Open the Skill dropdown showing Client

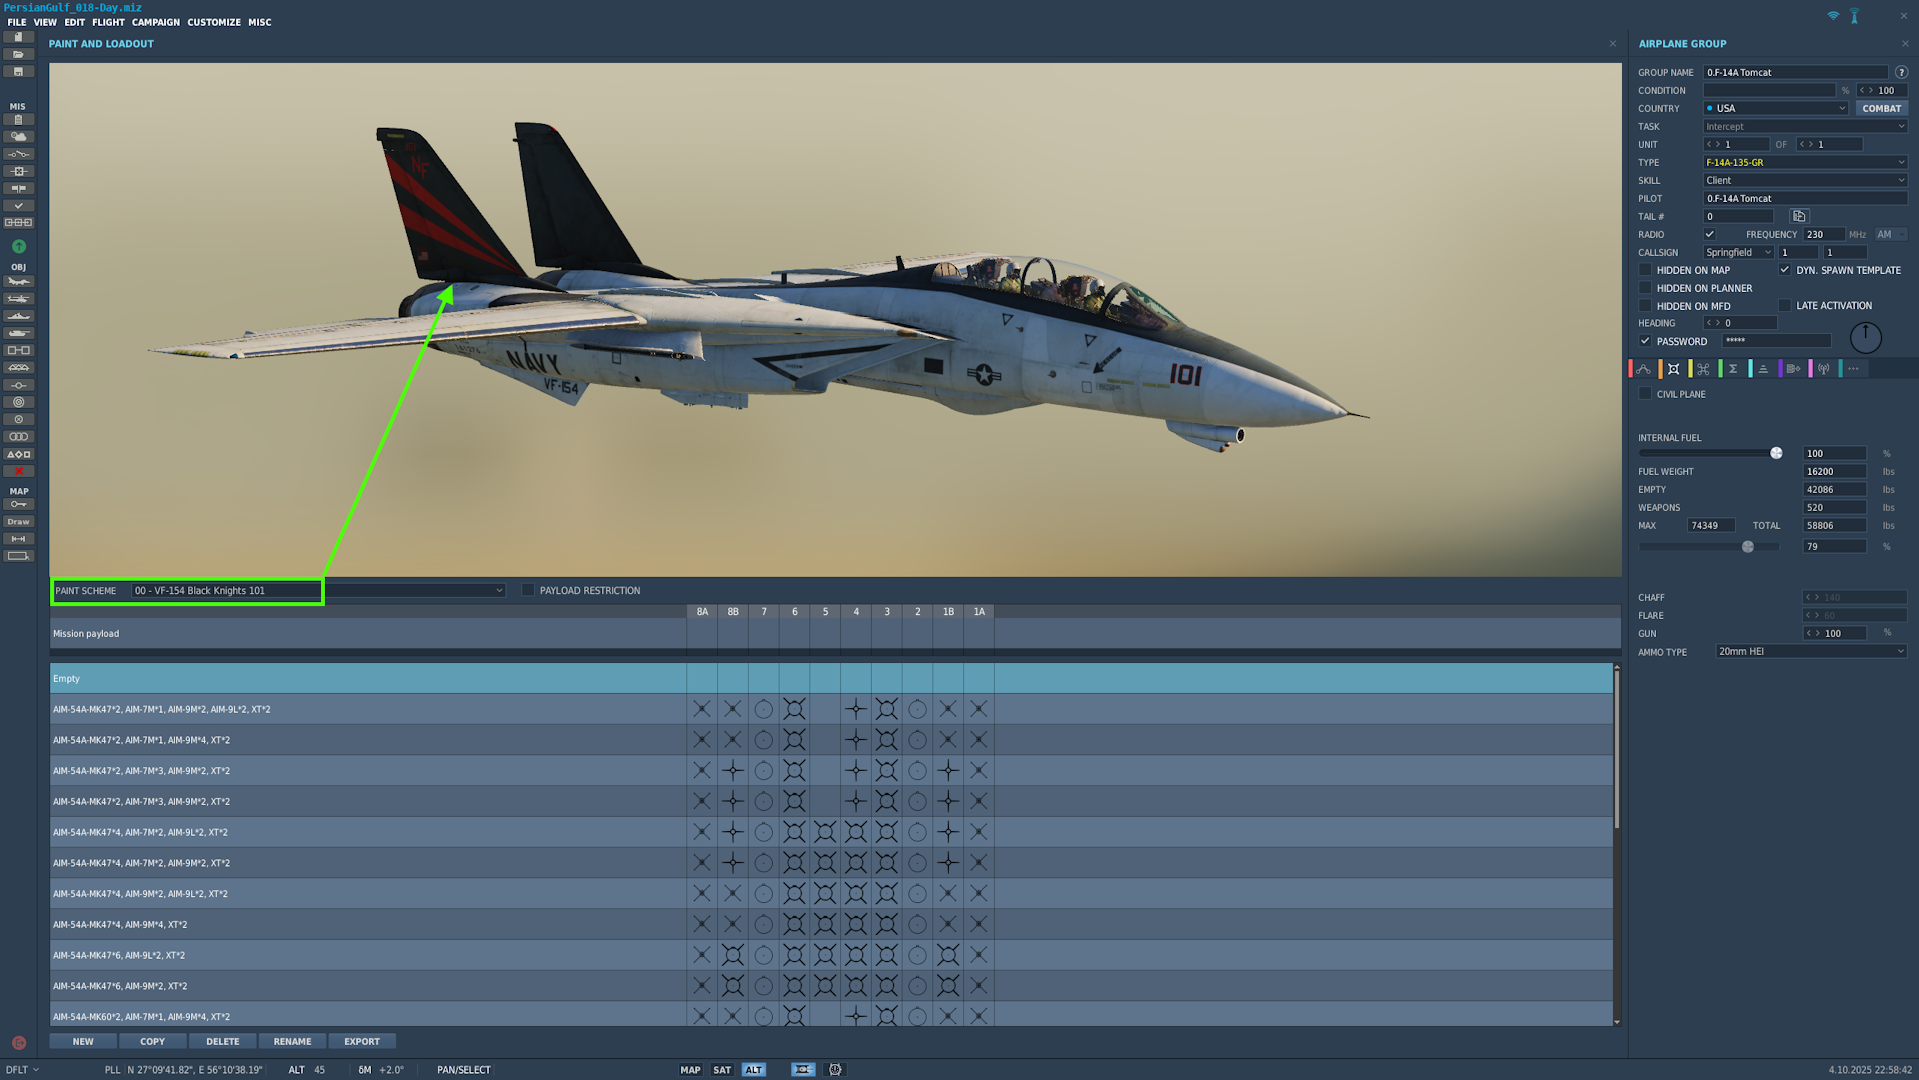click(x=1805, y=180)
